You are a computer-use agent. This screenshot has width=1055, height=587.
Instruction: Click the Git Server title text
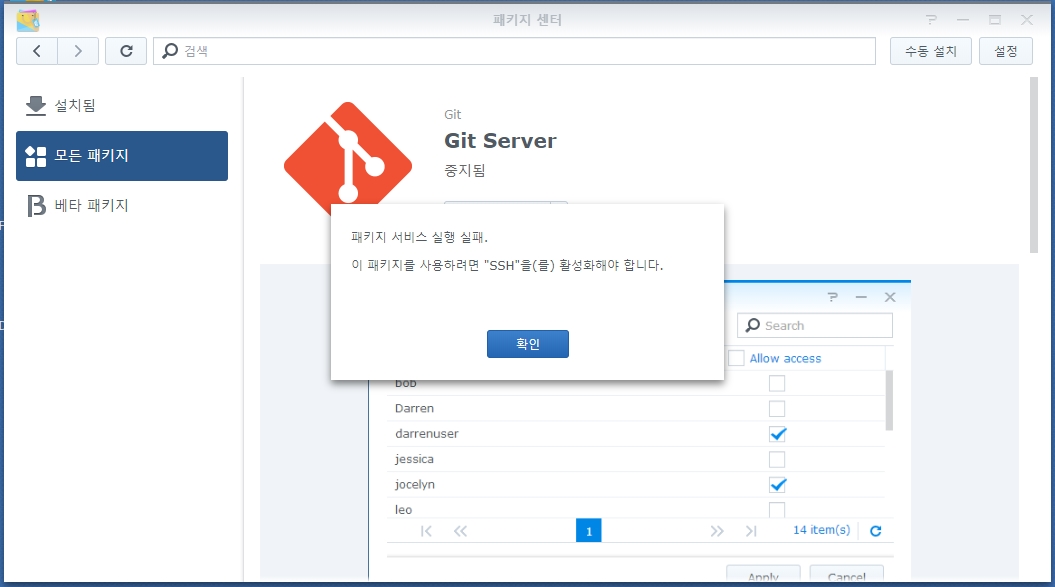click(500, 141)
